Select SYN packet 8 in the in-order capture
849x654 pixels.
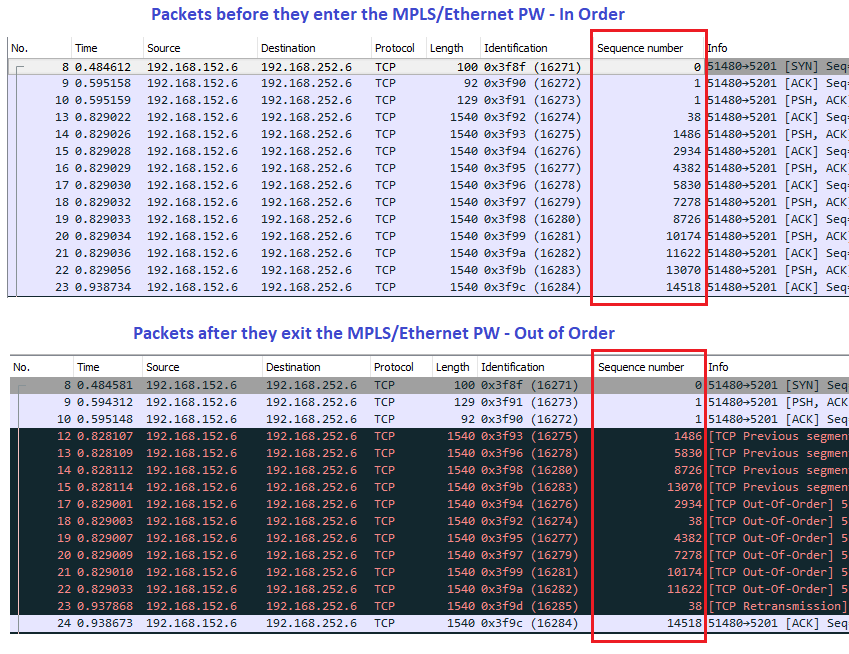point(300,66)
